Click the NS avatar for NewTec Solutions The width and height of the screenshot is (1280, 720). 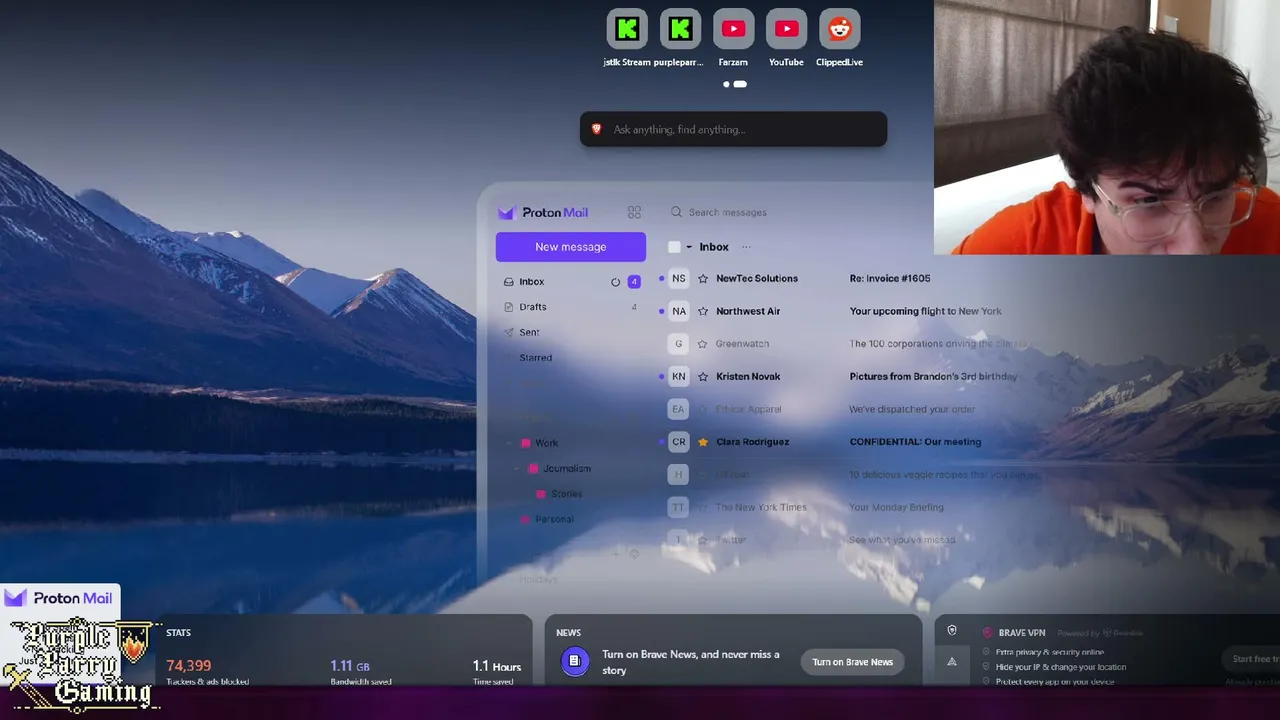click(679, 279)
